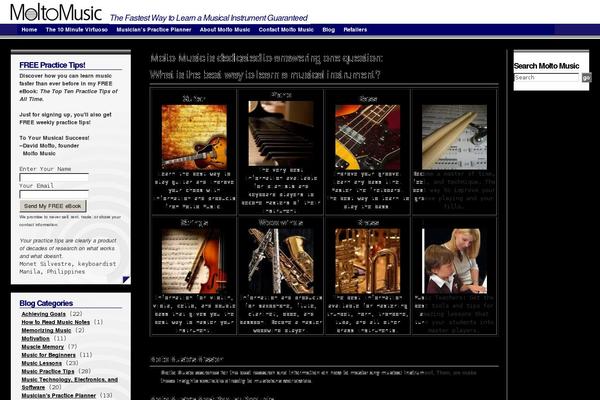Go to Musician's Practice Planner menu item
This screenshot has height=400, width=600.
coord(154,29)
